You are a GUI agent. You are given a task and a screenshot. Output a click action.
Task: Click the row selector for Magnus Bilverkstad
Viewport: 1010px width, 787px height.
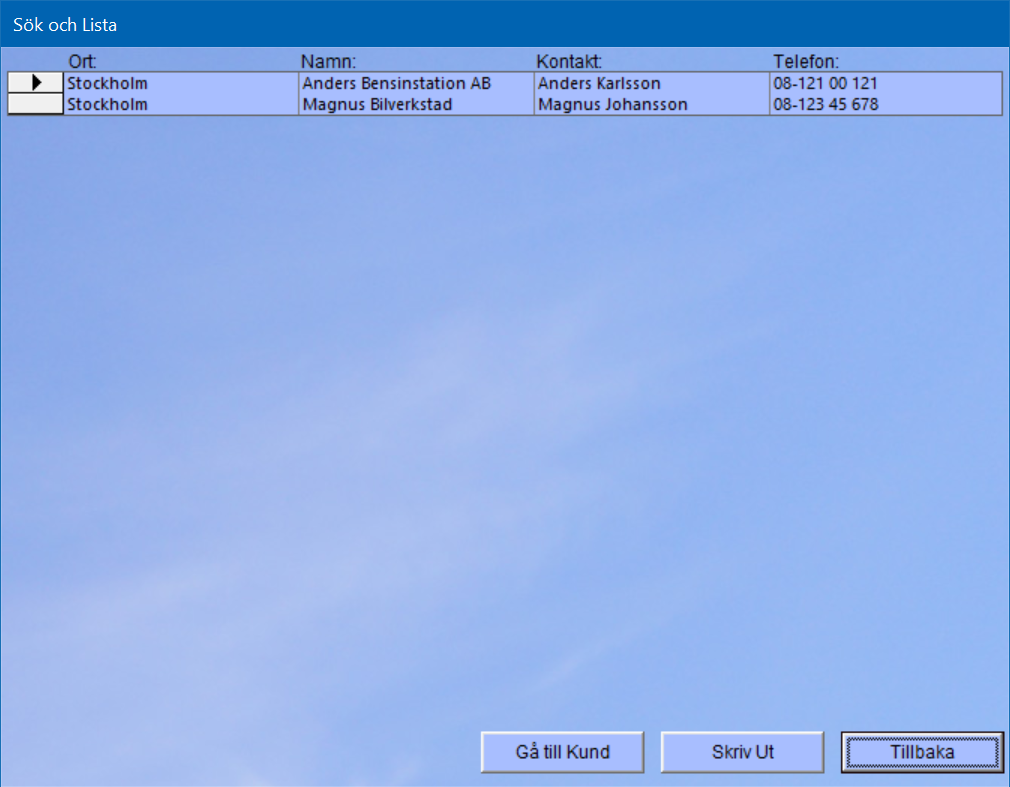[x=36, y=104]
